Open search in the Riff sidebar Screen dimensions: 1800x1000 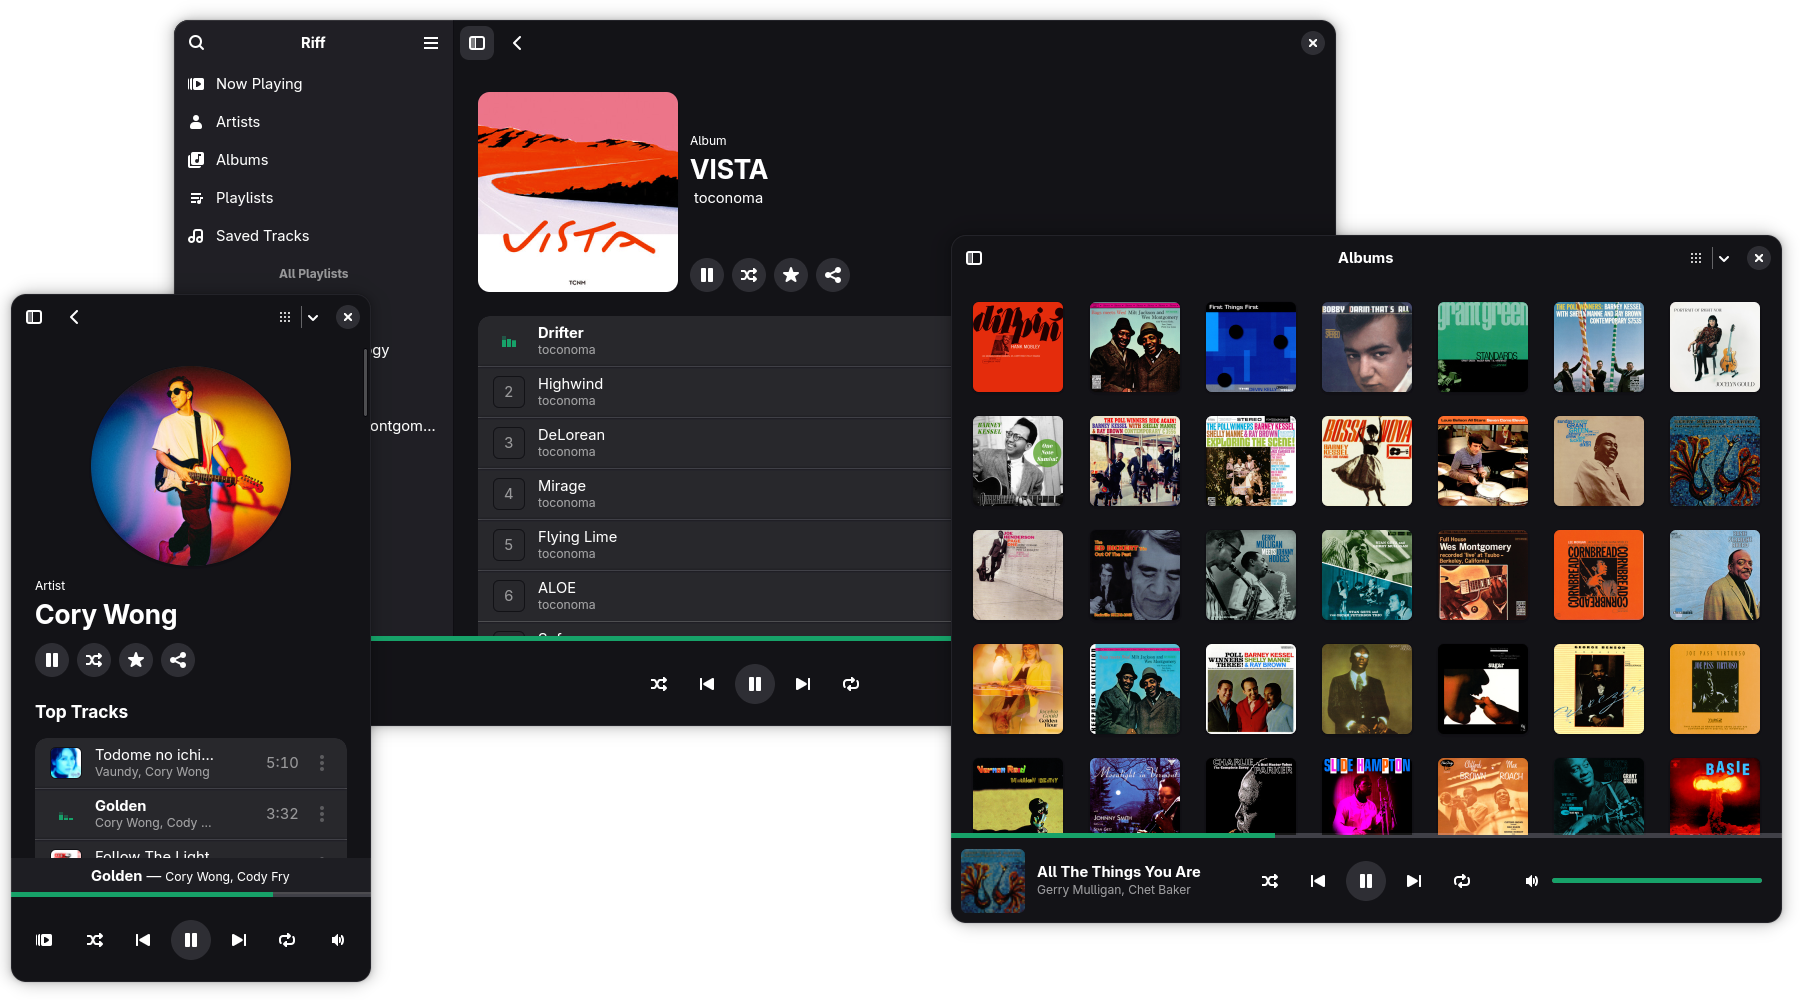click(197, 43)
